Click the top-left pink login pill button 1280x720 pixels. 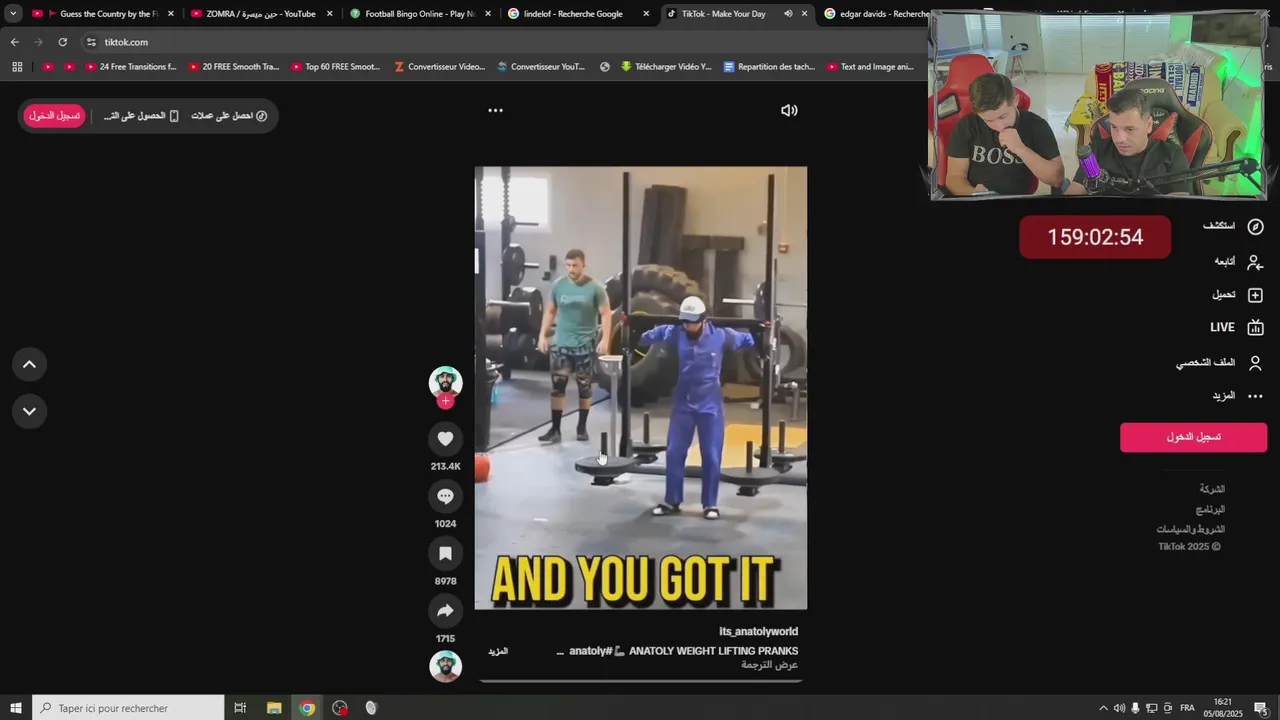click(55, 116)
